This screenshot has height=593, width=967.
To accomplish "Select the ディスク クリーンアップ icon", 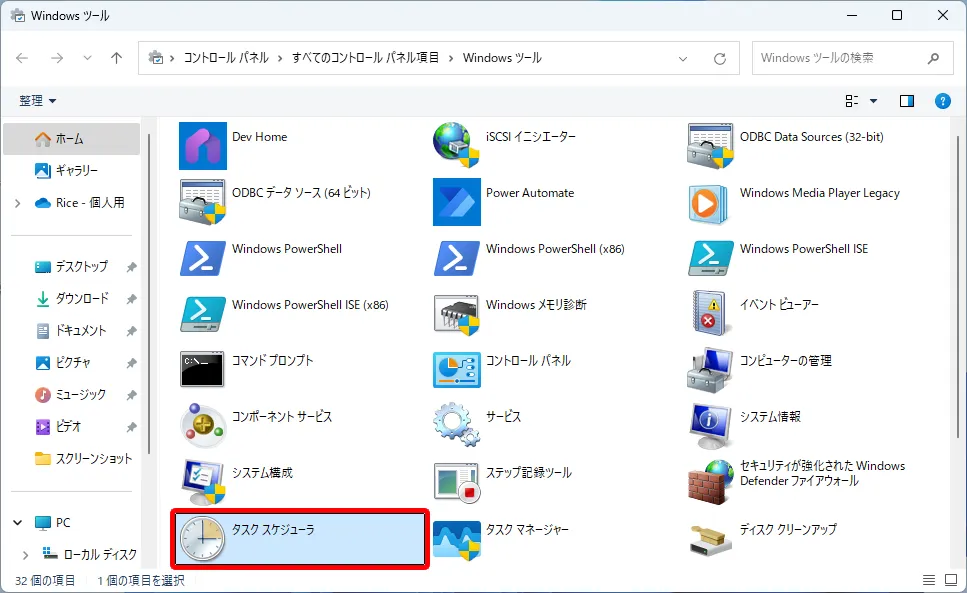I will tap(710, 541).
